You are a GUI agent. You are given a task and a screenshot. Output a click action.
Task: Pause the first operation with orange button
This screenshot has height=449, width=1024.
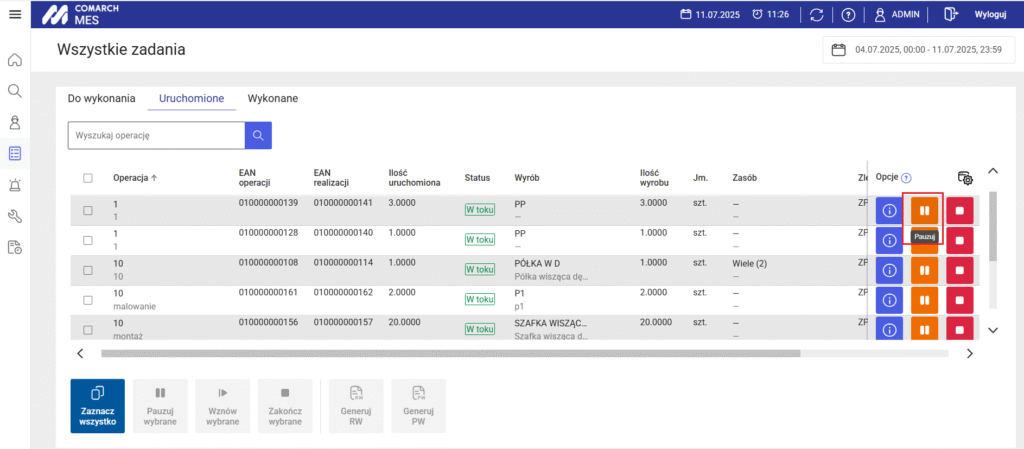924,211
